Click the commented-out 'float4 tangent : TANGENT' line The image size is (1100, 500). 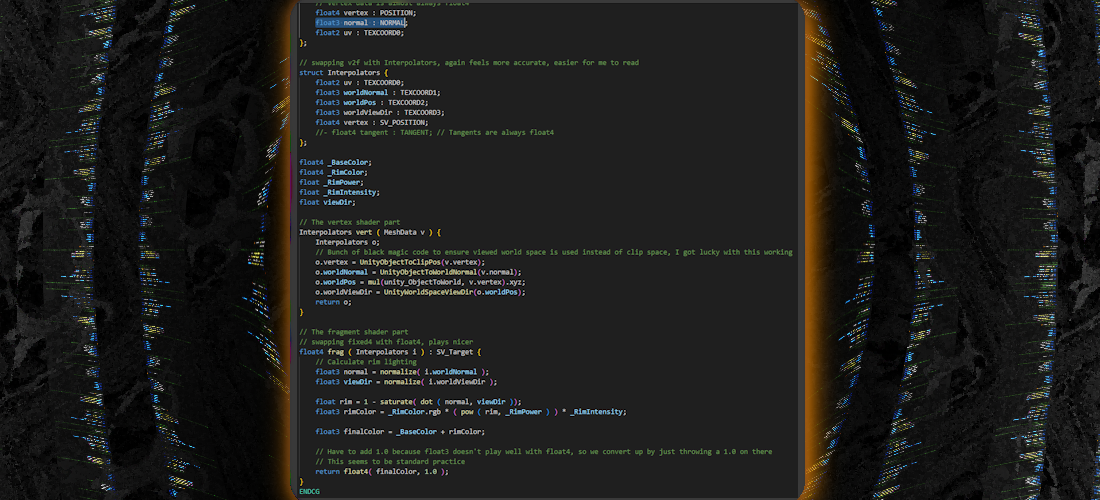pyautogui.click(x=434, y=133)
